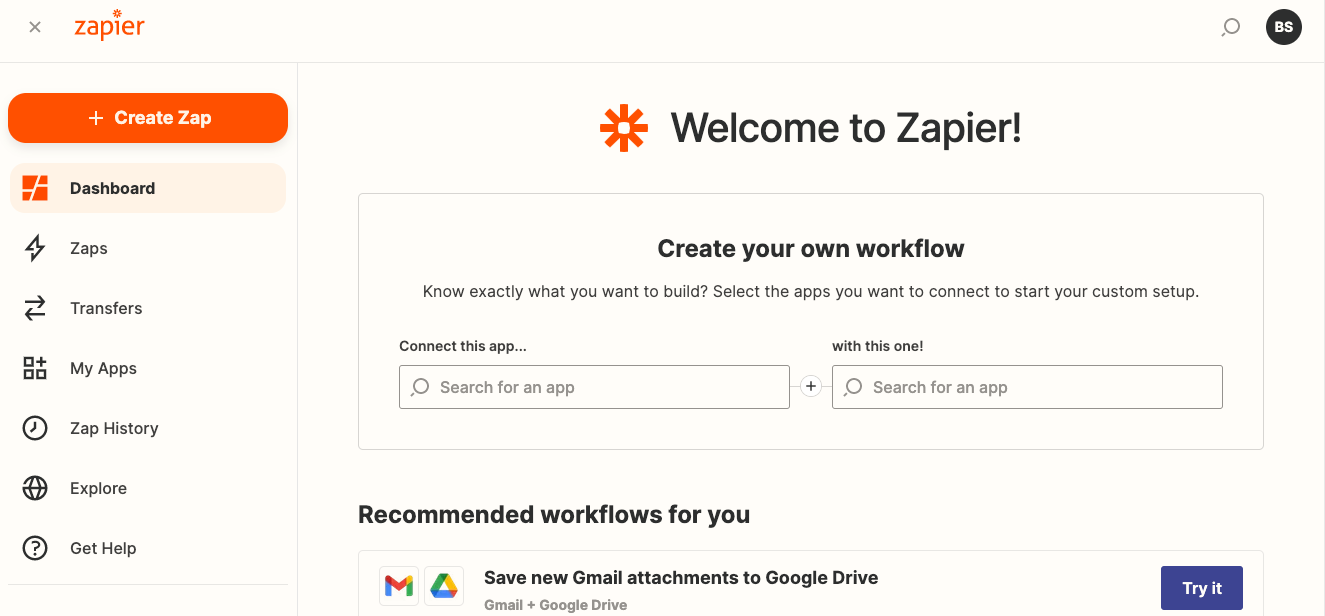Click the Dashboard icon in sidebar
Screen dimensions: 1325x616
[x=35, y=188]
